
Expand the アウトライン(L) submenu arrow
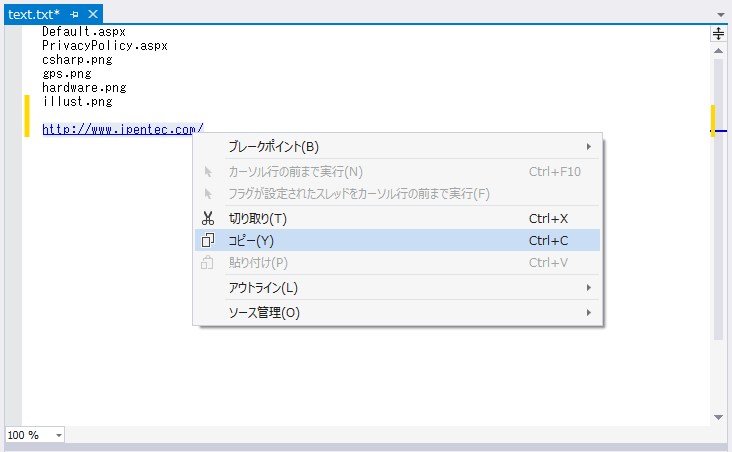click(589, 288)
